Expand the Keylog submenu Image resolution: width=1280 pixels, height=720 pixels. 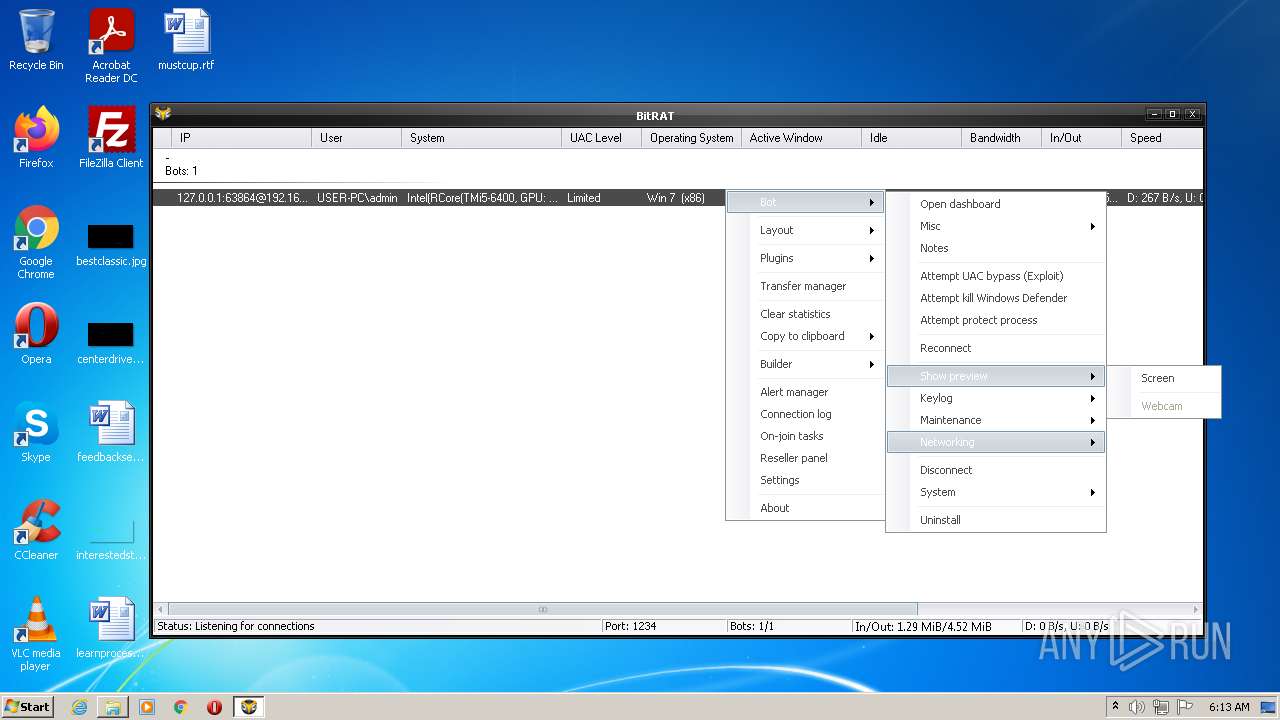pos(996,398)
